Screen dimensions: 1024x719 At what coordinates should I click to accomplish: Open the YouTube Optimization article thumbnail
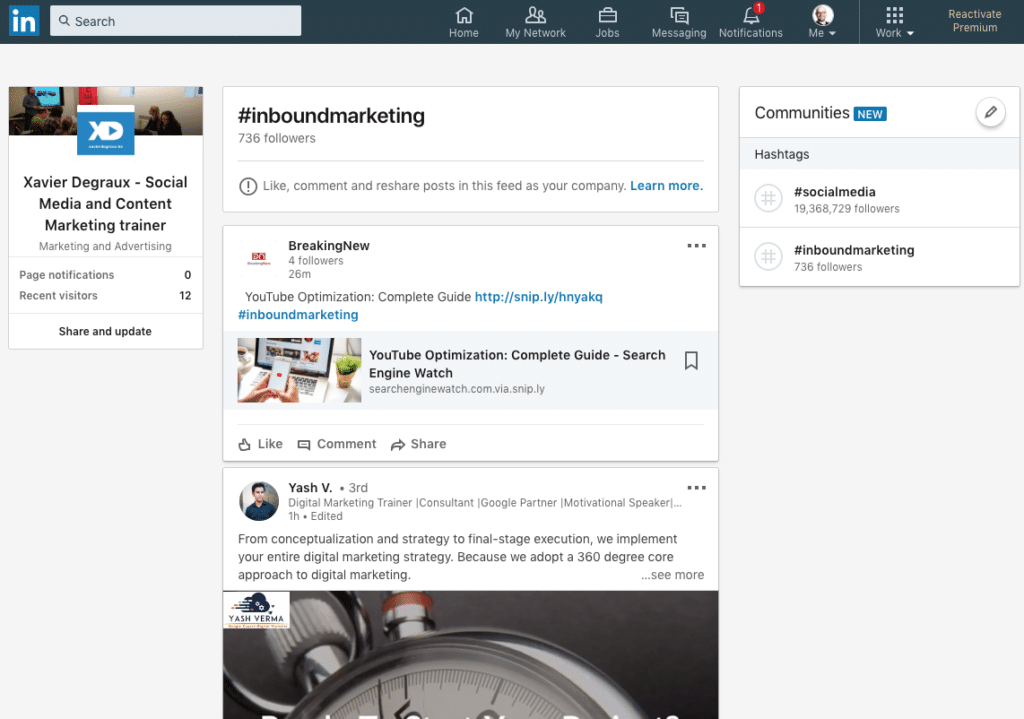(x=299, y=370)
